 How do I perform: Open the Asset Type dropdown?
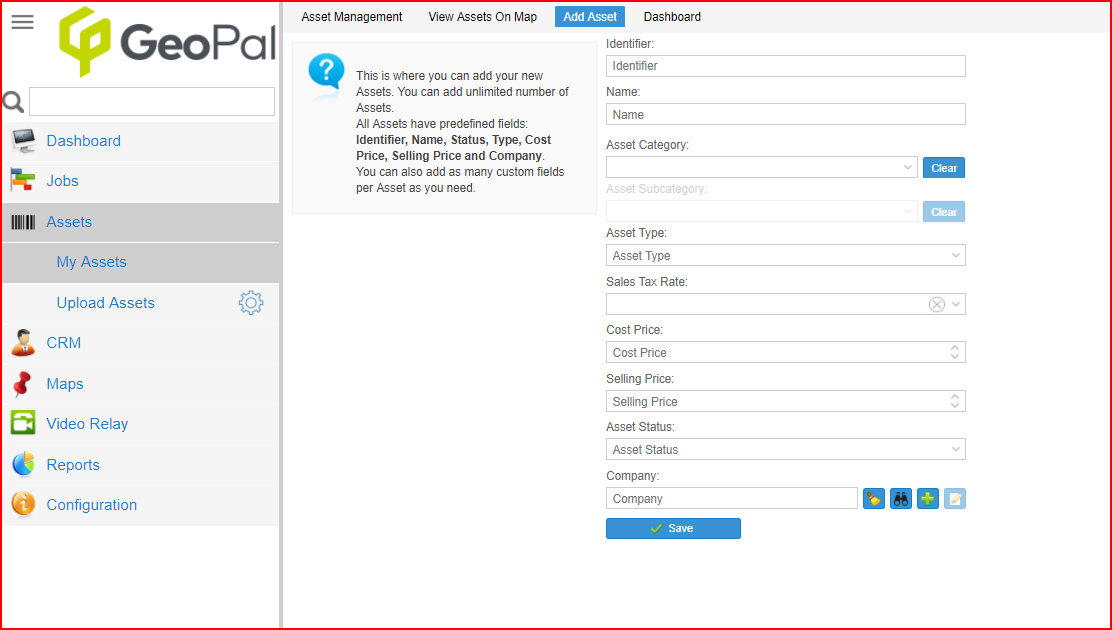tap(955, 256)
